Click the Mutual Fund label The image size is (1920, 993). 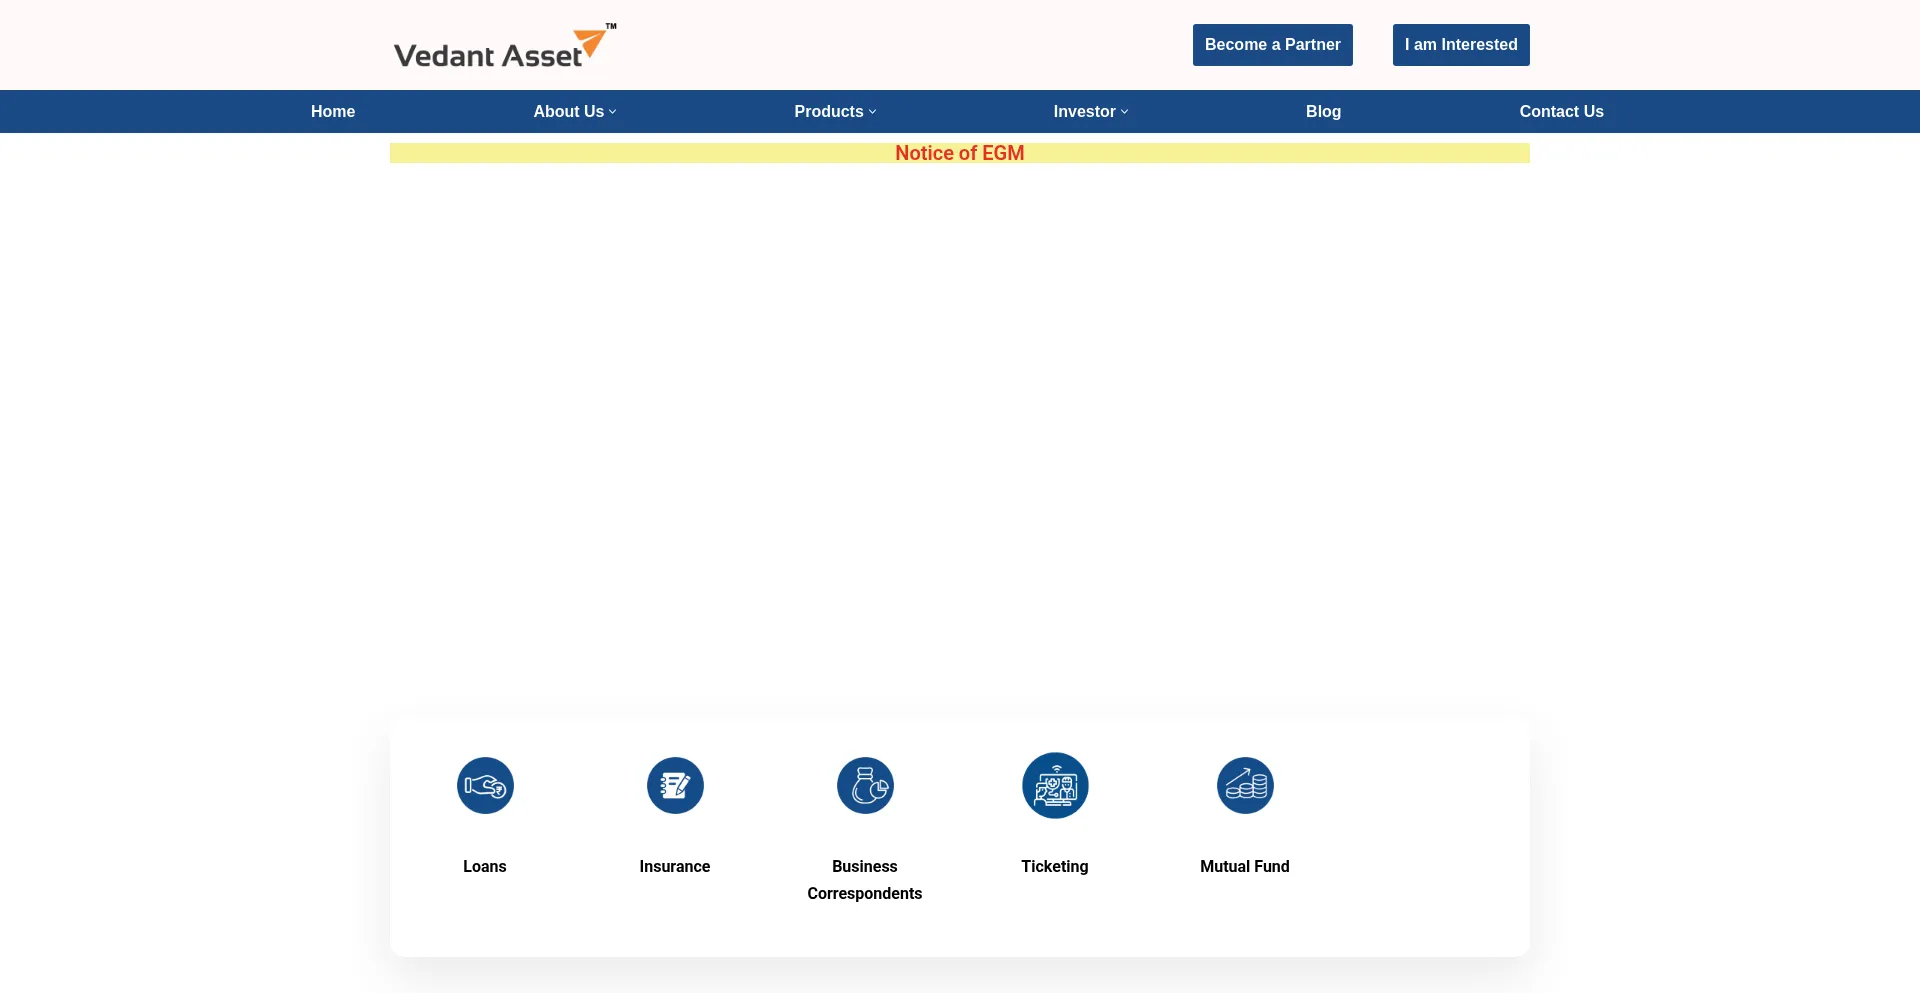click(1245, 866)
